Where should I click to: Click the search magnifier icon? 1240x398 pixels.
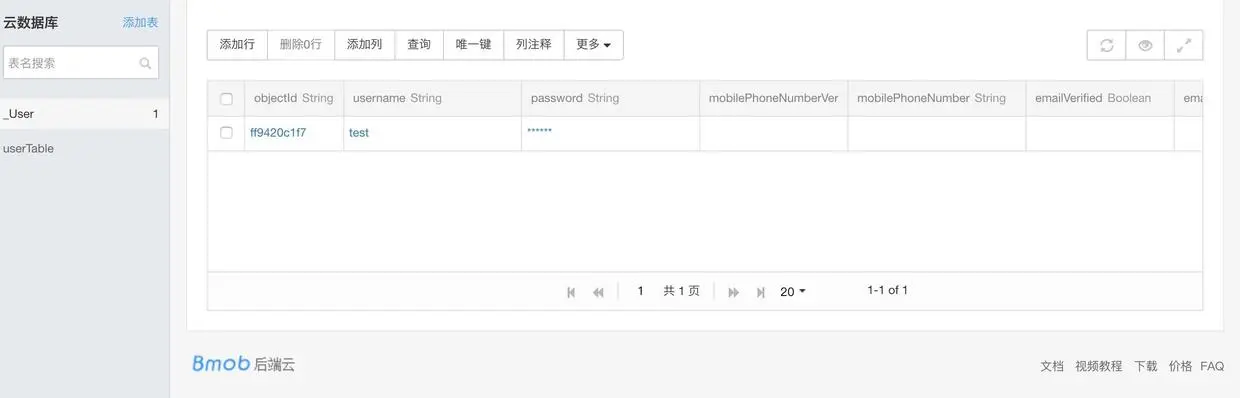[146, 63]
